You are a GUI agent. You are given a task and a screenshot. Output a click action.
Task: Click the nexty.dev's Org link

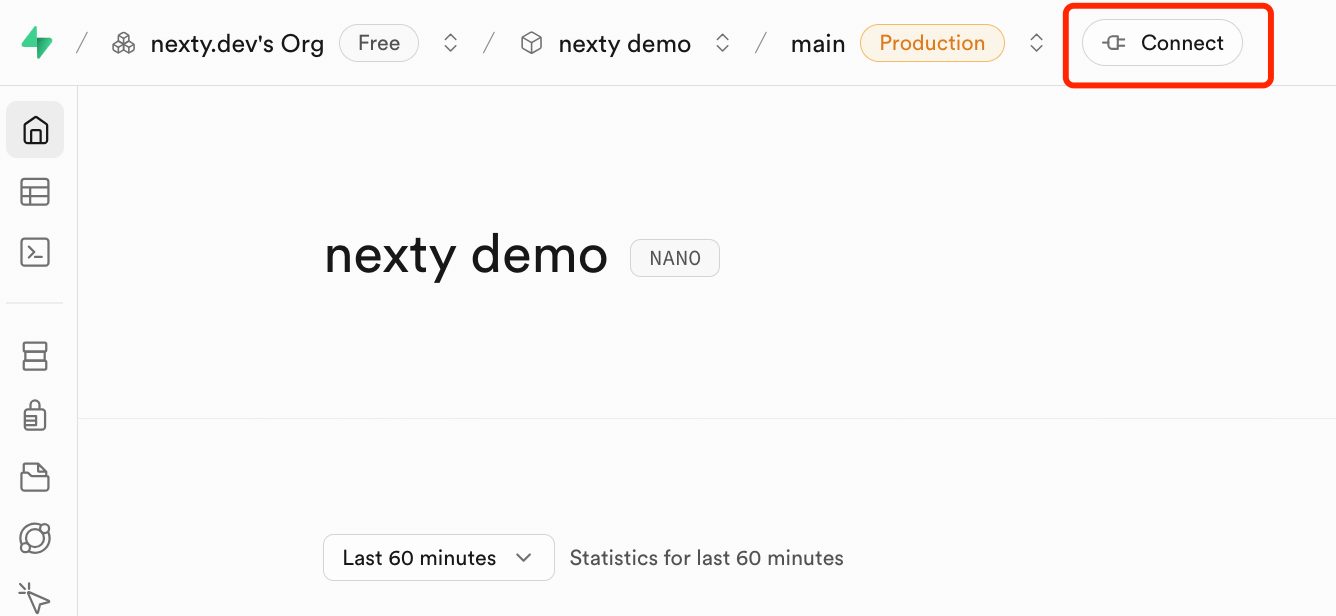[237, 44]
